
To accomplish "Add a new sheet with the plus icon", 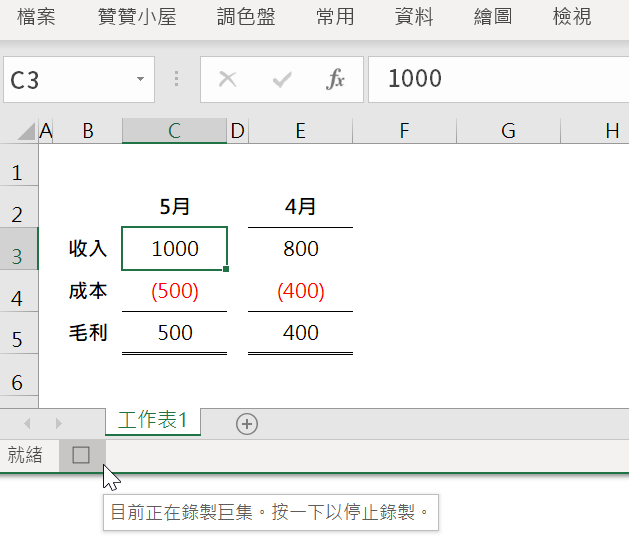I will [247, 424].
